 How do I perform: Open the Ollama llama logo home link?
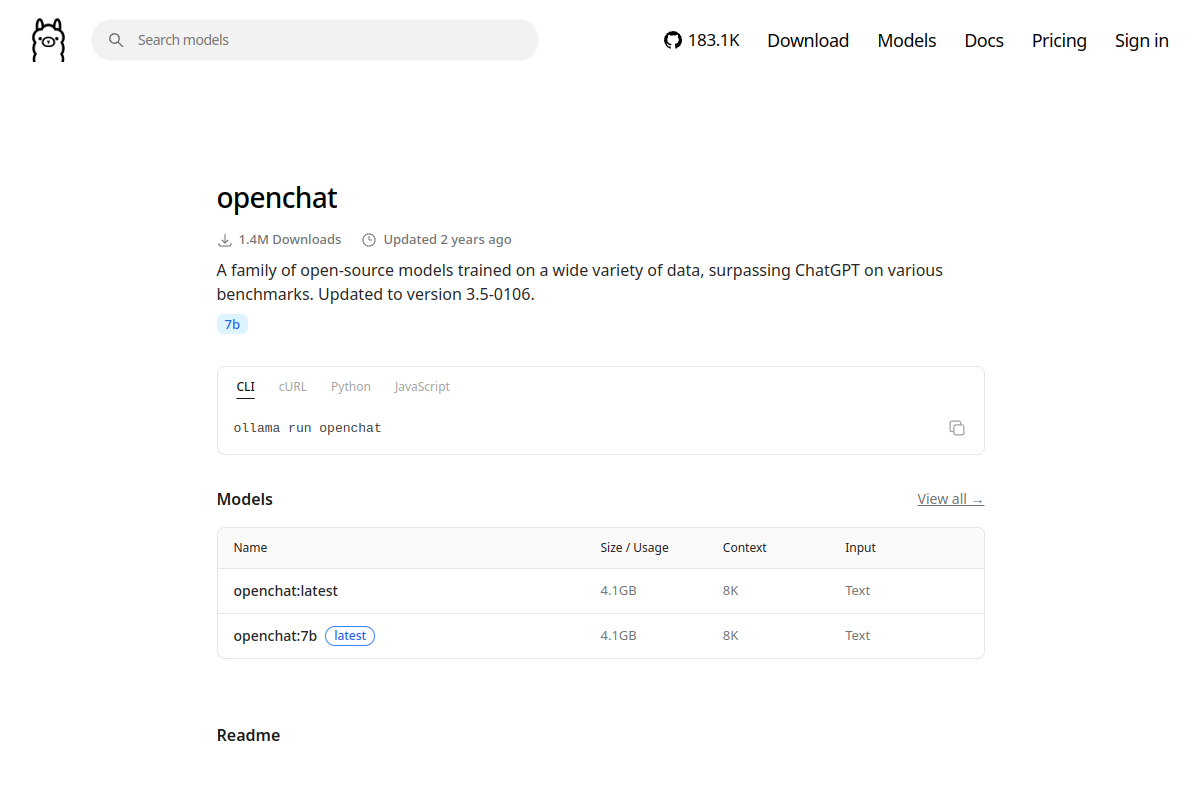[48, 40]
